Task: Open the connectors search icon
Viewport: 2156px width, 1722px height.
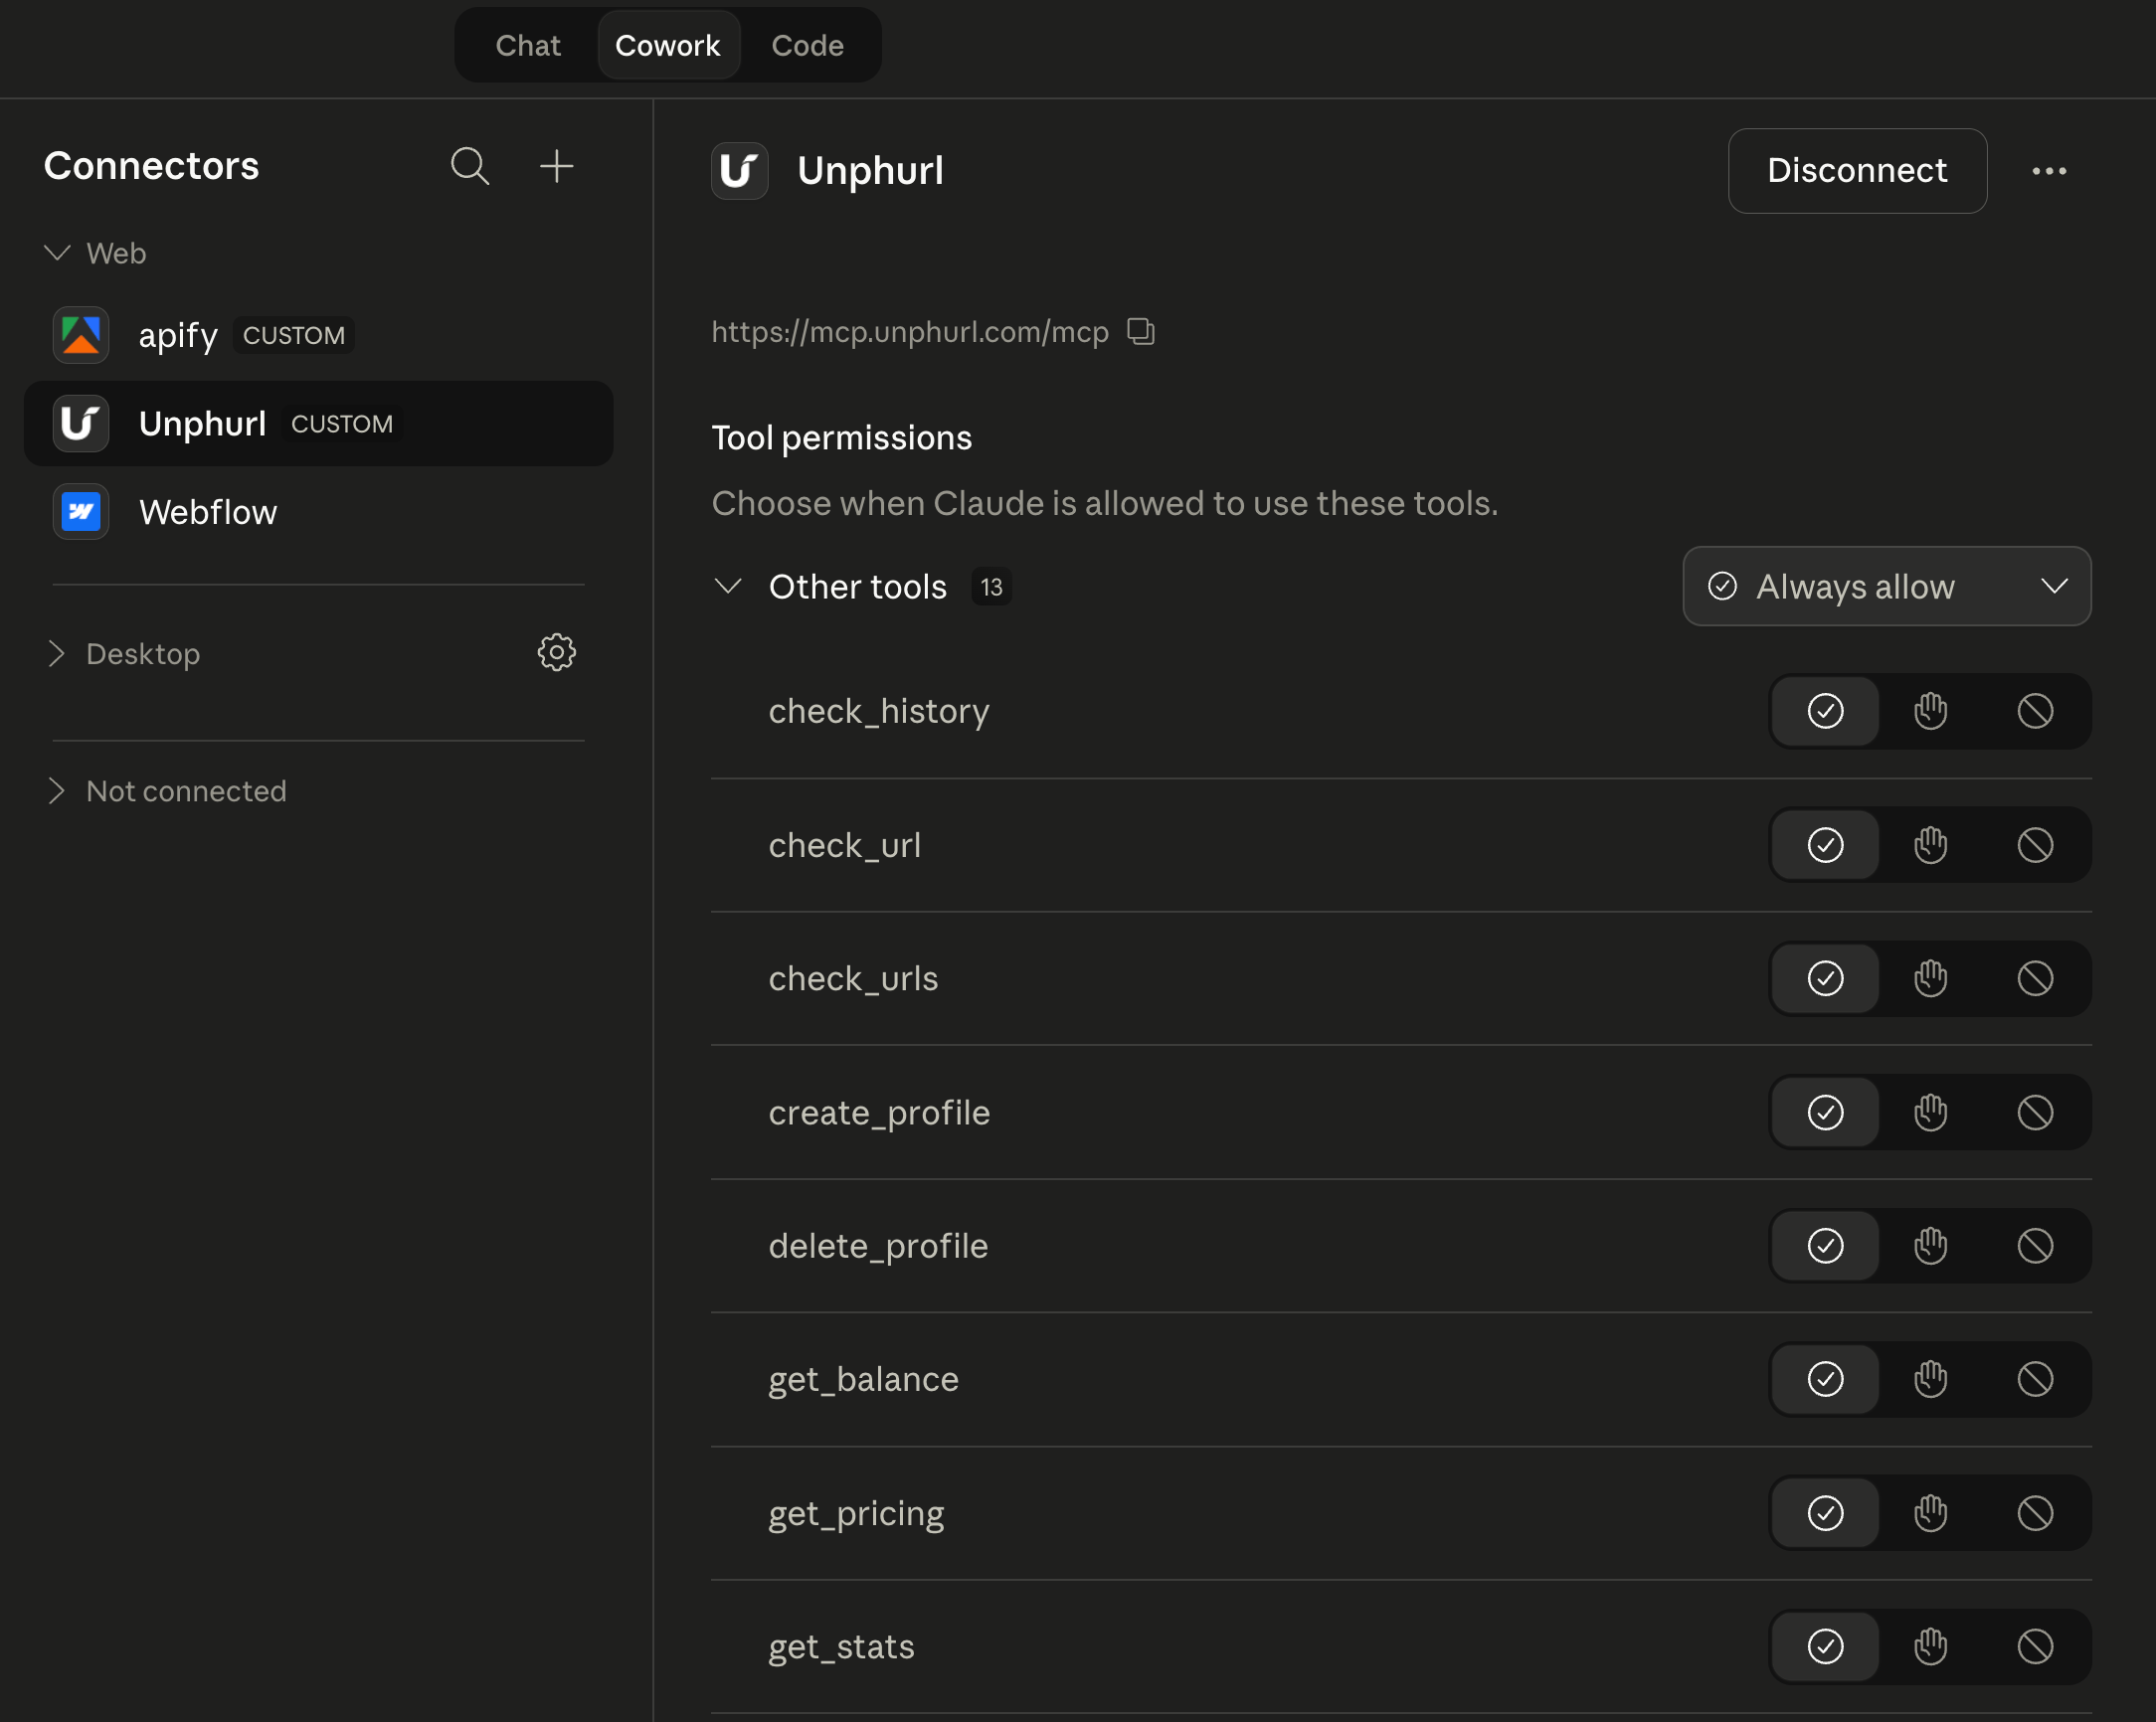Action: point(470,166)
